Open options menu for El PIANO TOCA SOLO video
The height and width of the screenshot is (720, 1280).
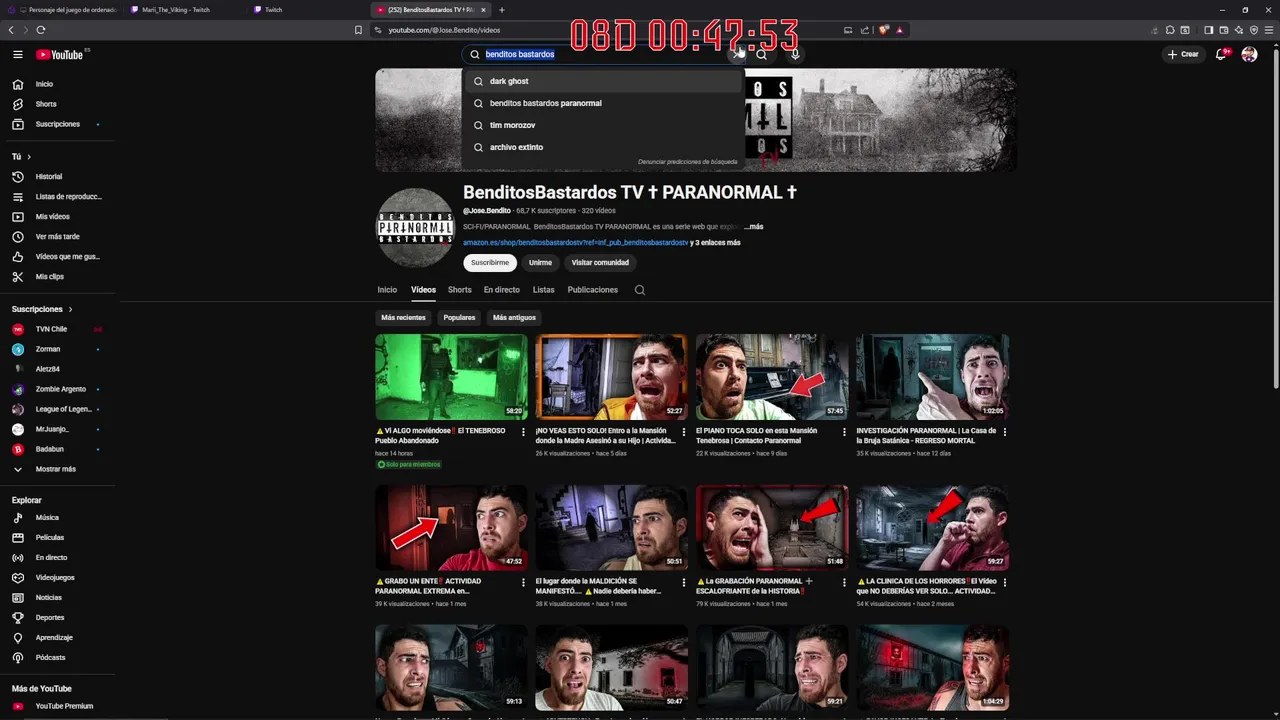(x=845, y=432)
